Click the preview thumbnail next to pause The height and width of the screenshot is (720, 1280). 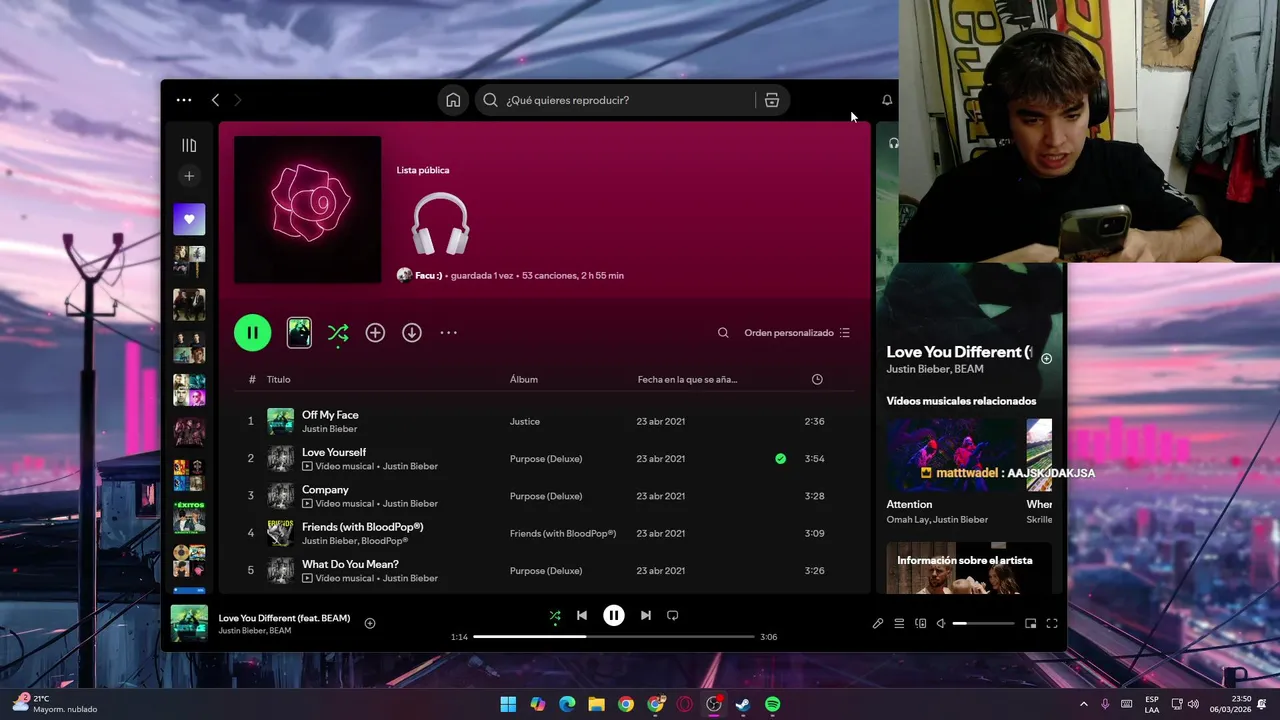tap(299, 333)
